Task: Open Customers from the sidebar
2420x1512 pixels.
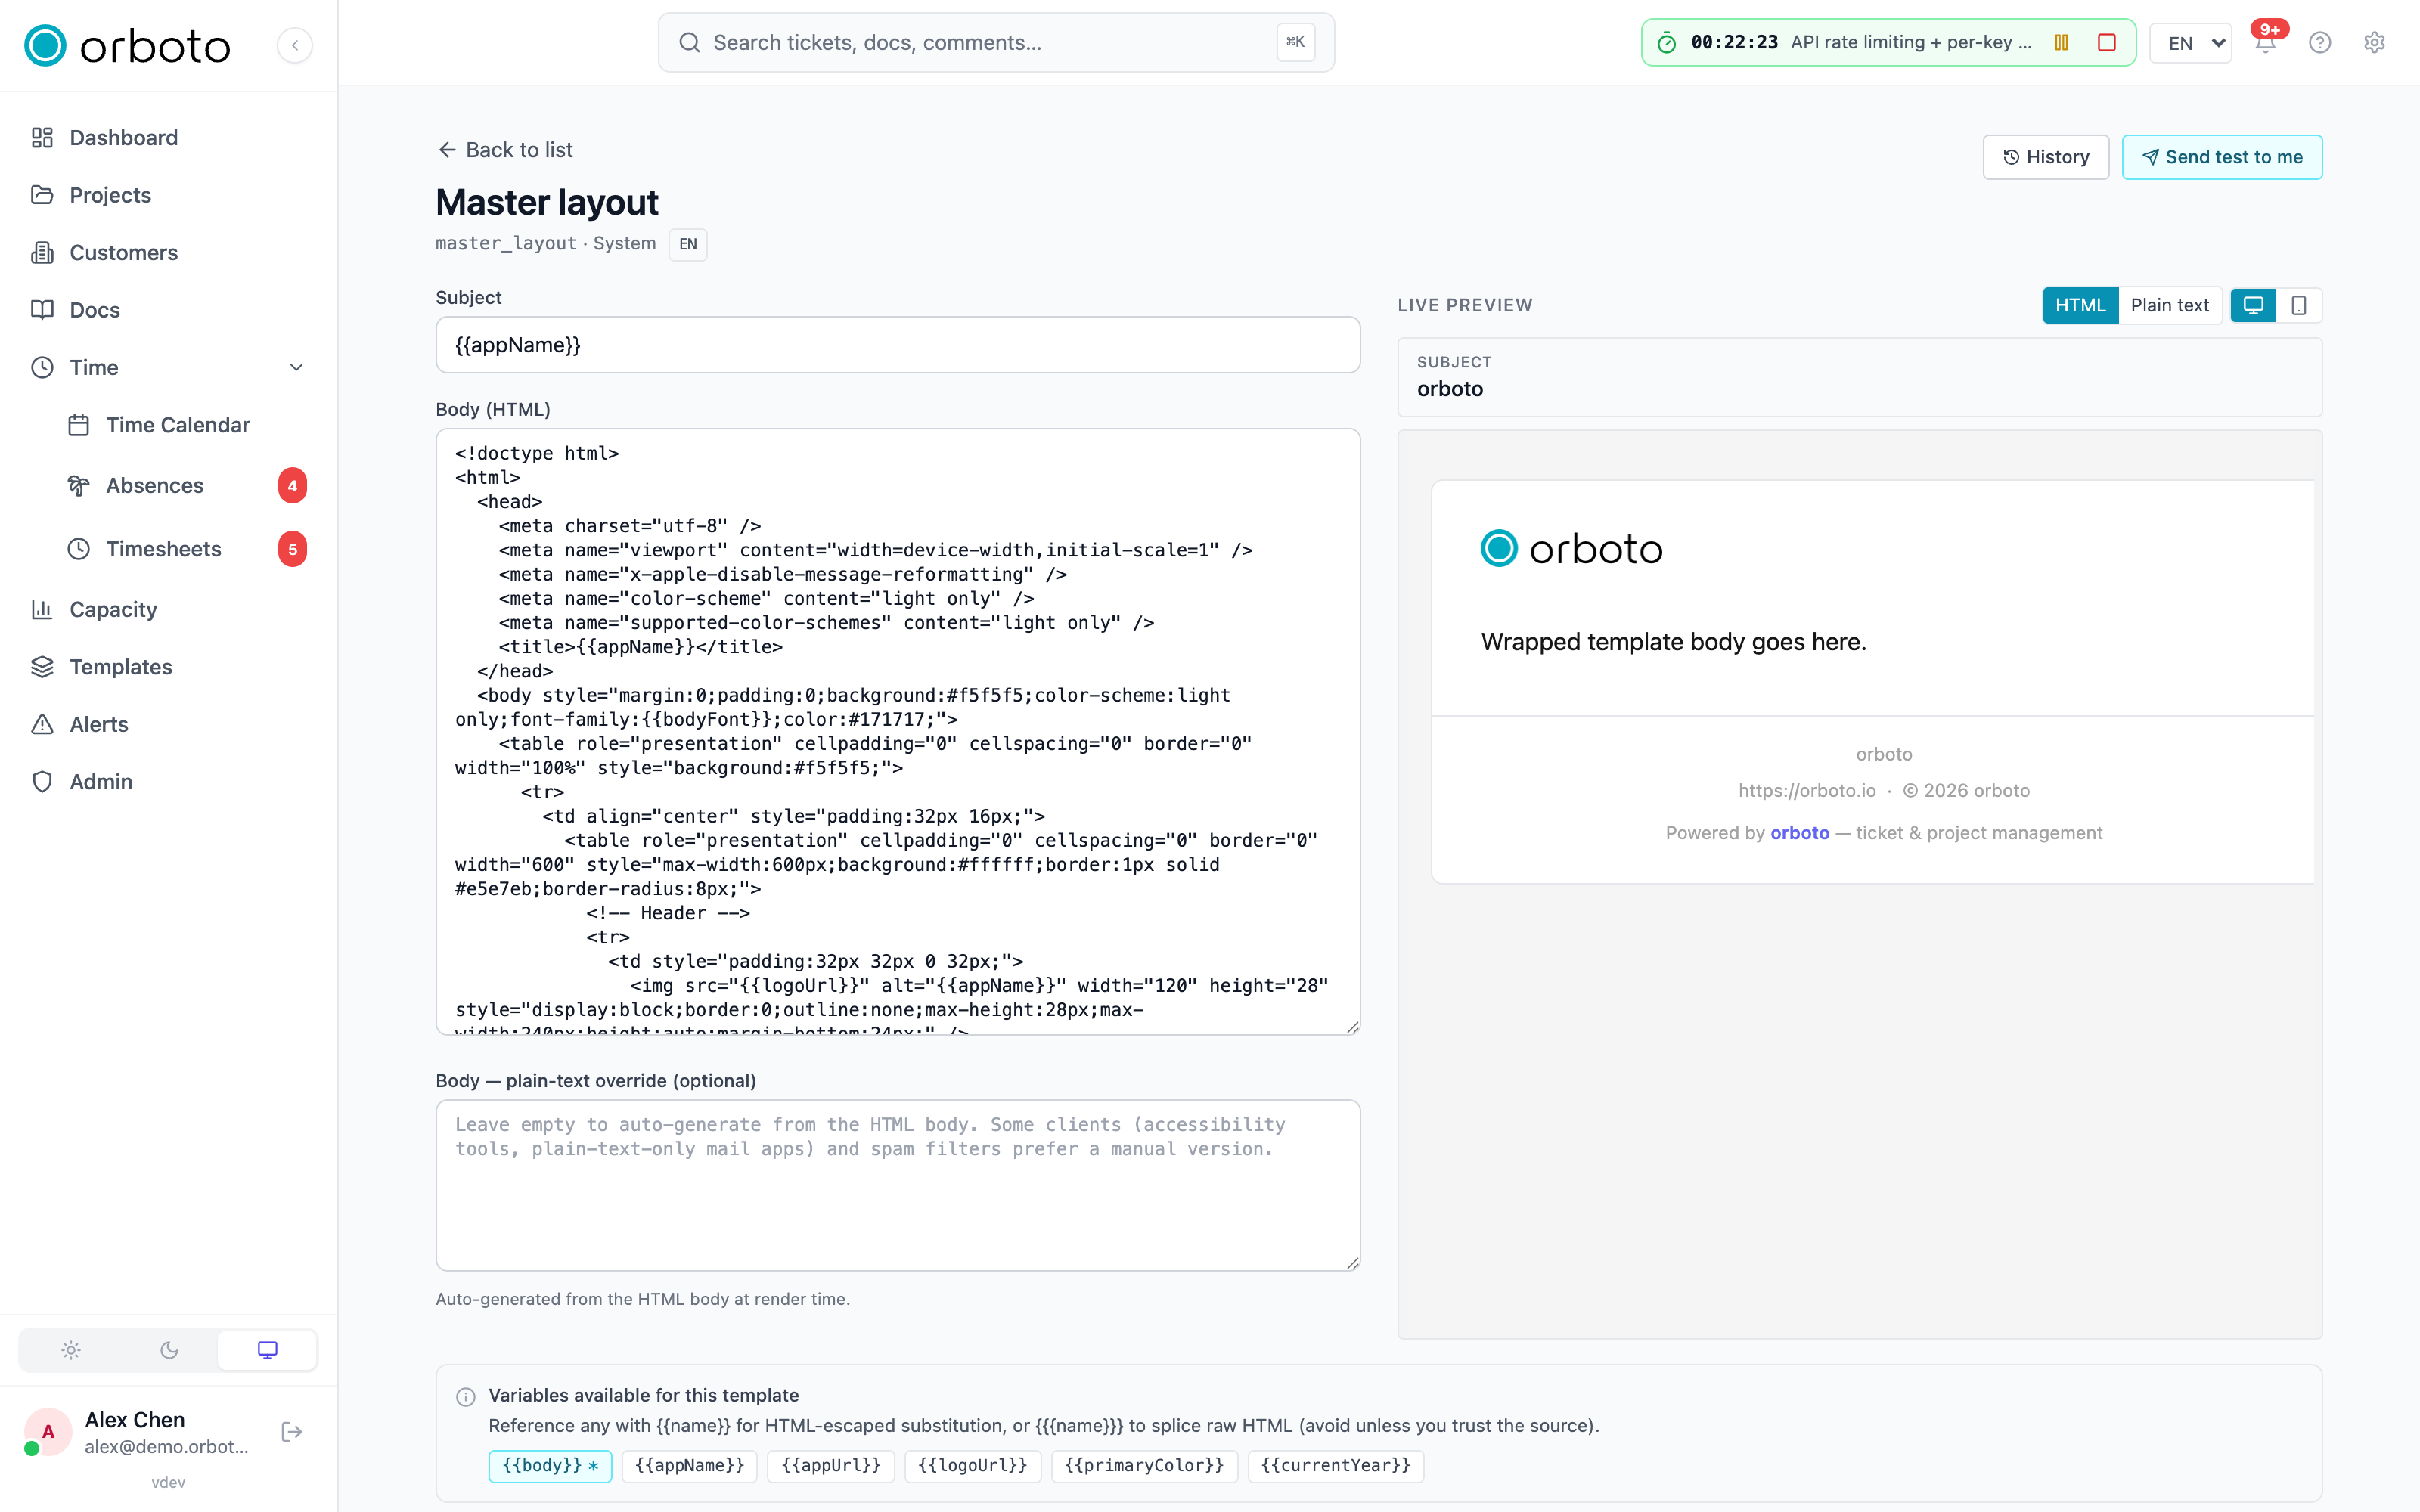Action: pyautogui.click(x=123, y=252)
